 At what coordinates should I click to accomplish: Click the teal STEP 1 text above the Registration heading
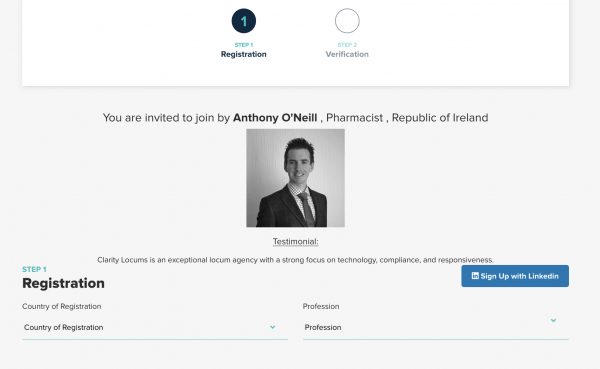pyautogui.click(x=34, y=269)
